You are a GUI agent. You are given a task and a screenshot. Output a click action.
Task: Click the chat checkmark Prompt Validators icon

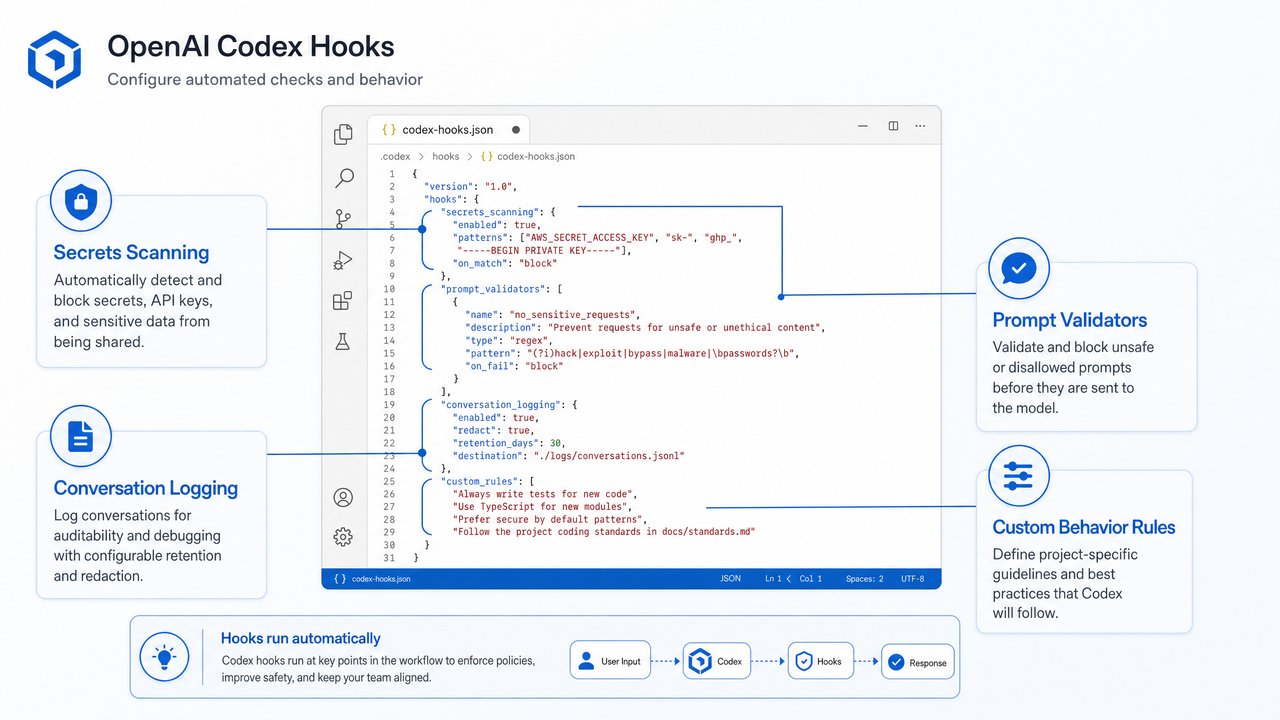pos(1018,268)
